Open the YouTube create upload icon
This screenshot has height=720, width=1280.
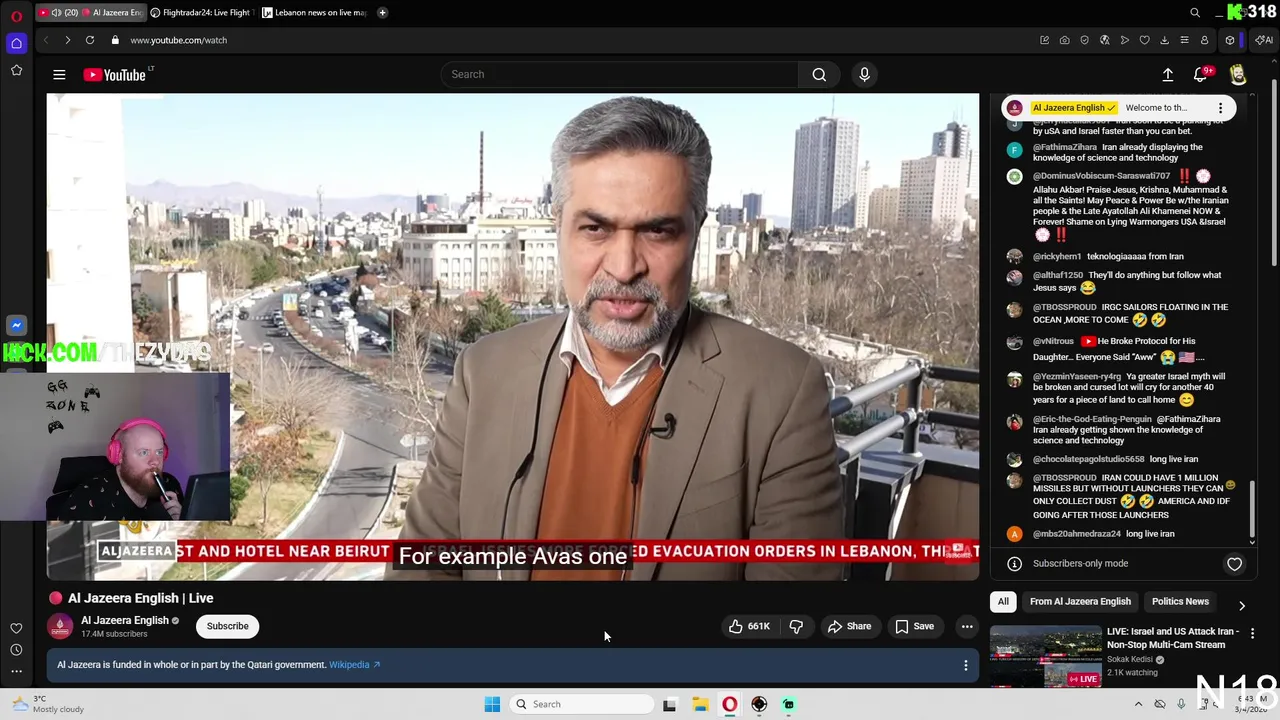pyautogui.click(x=1167, y=74)
